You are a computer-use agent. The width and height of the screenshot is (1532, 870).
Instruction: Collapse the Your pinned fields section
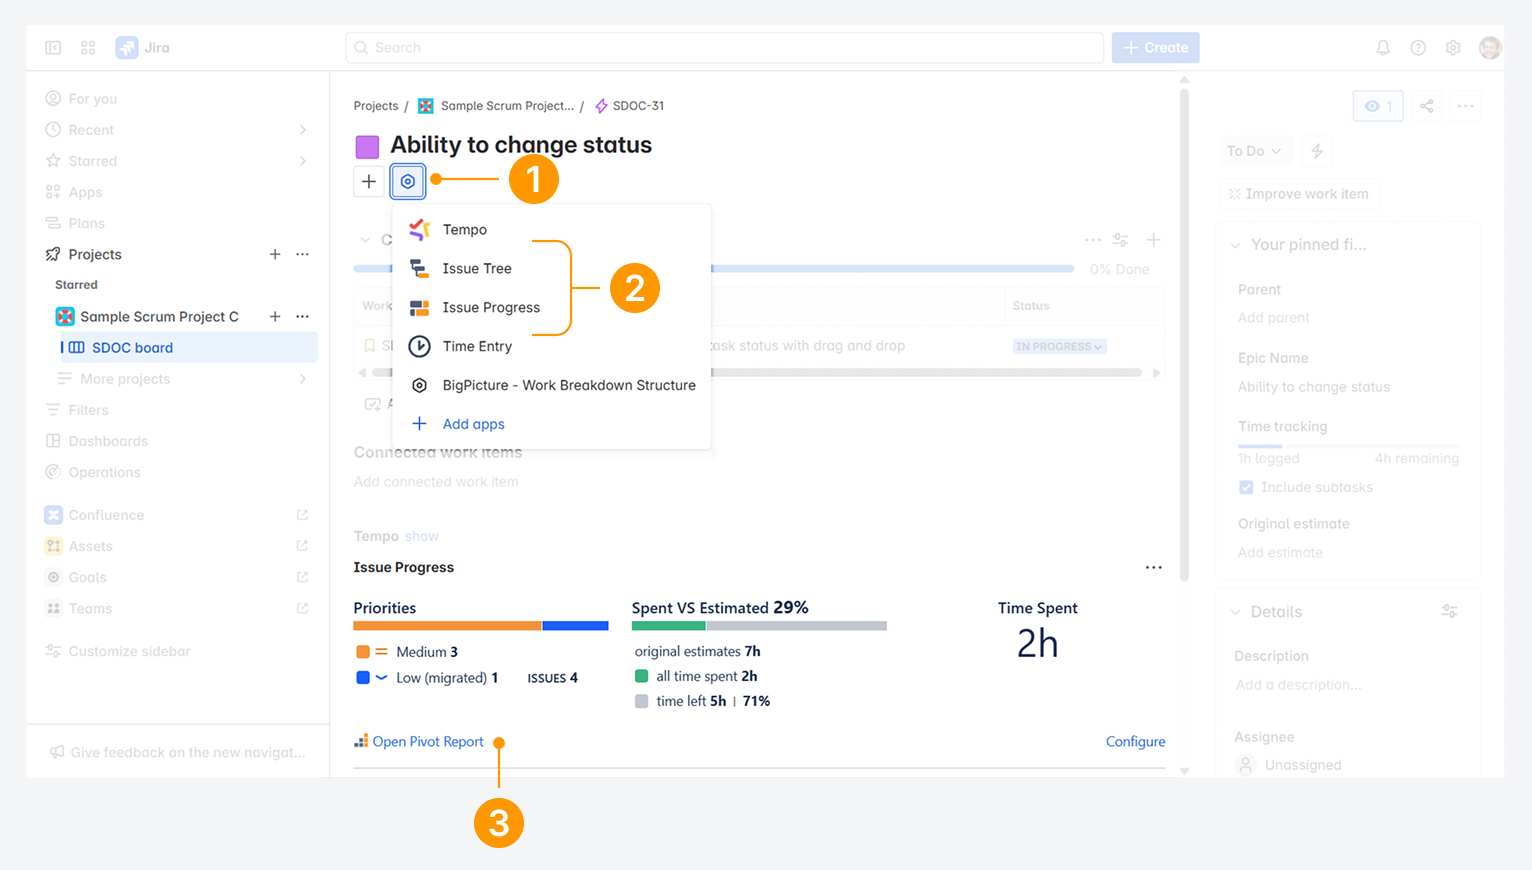pyautogui.click(x=1235, y=245)
